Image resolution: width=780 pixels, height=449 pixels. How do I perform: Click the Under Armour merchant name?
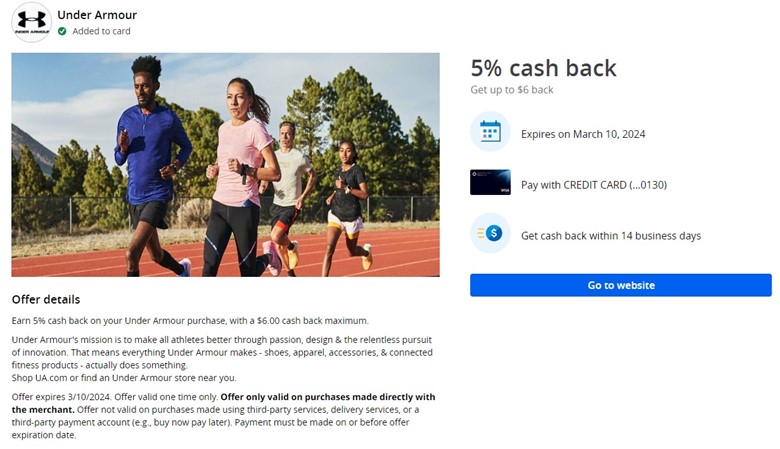[x=97, y=15]
